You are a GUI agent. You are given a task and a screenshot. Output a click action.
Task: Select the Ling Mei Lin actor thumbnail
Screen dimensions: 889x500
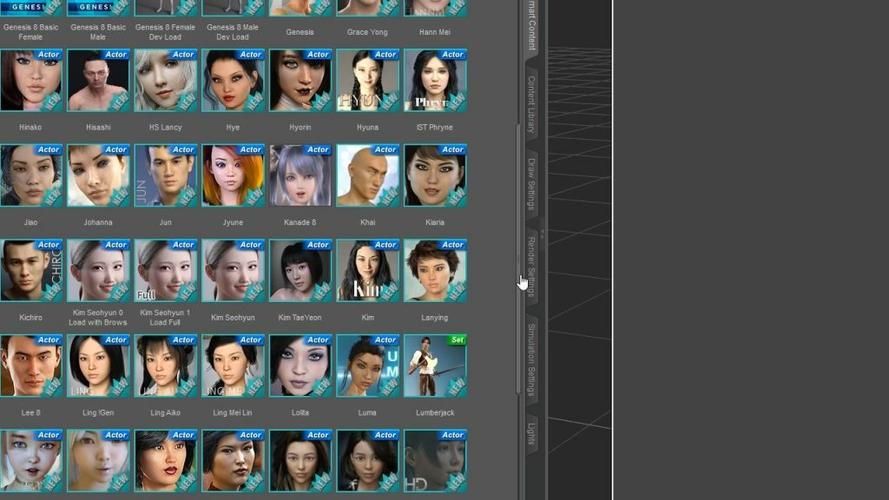tap(233, 366)
